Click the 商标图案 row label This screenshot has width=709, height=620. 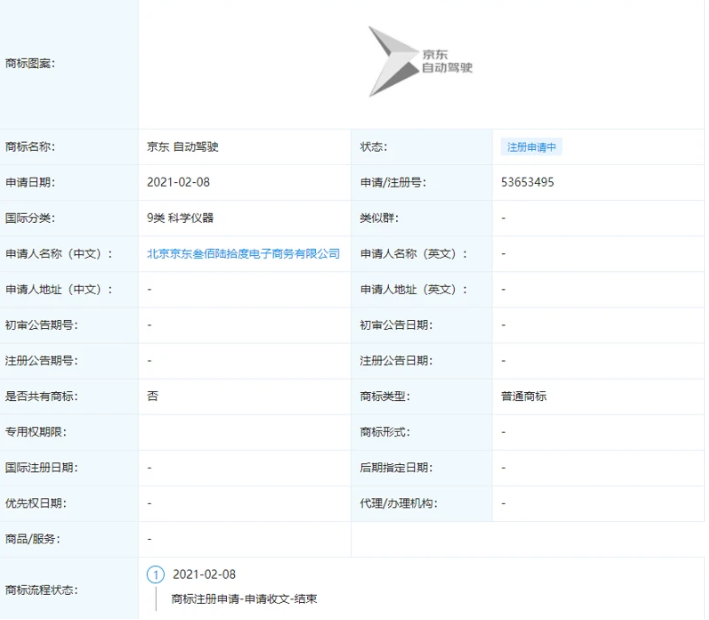coord(30,64)
